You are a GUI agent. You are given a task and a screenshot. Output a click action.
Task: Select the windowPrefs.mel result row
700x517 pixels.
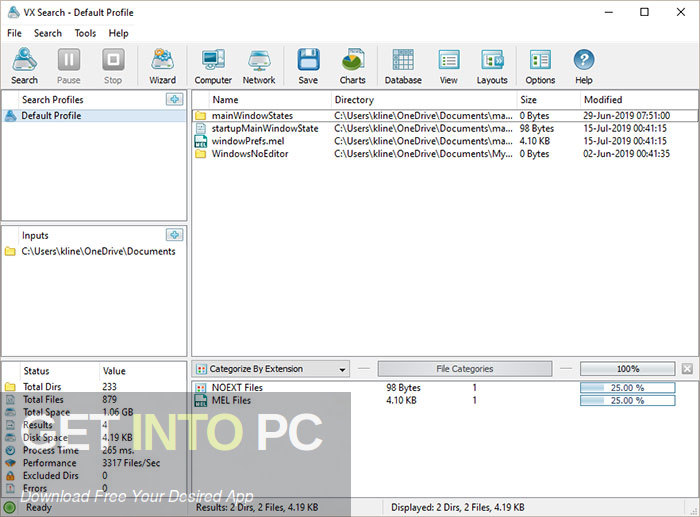(445, 141)
